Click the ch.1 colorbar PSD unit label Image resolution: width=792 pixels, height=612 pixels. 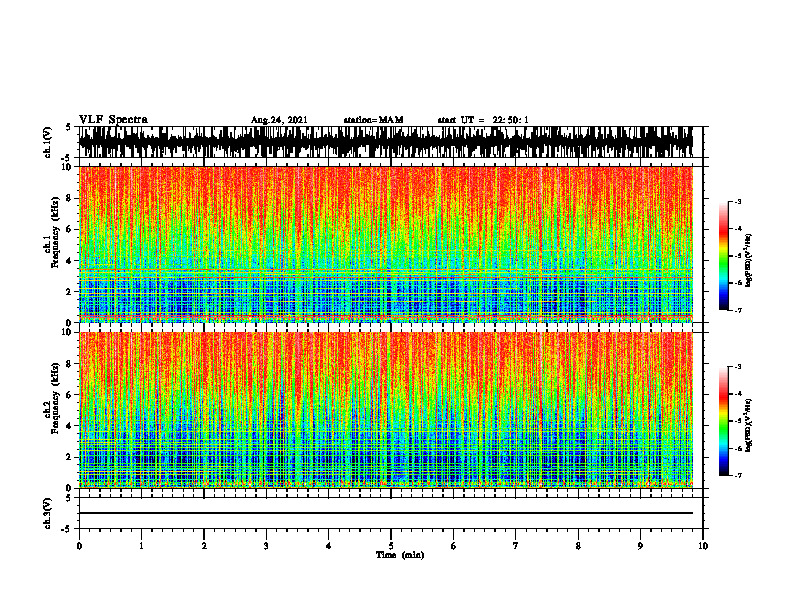coord(749,261)
